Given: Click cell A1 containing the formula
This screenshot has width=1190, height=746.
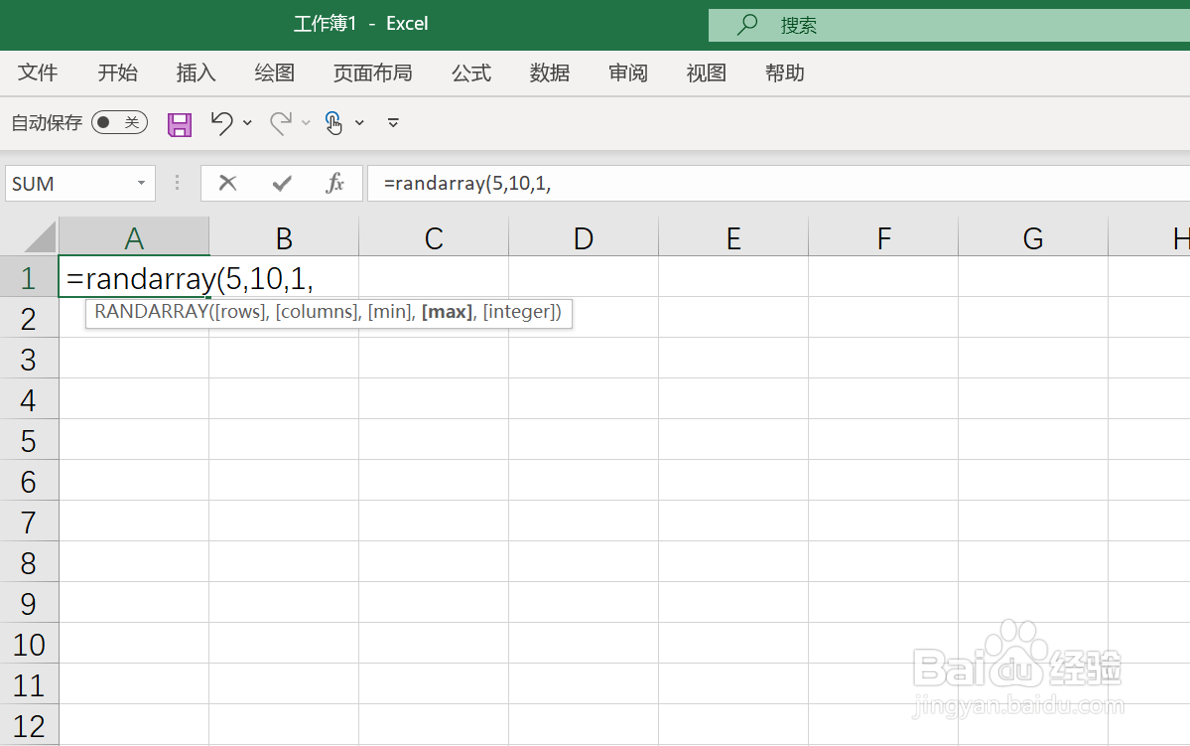Looking at the screenshot, I should coord(134,277).
